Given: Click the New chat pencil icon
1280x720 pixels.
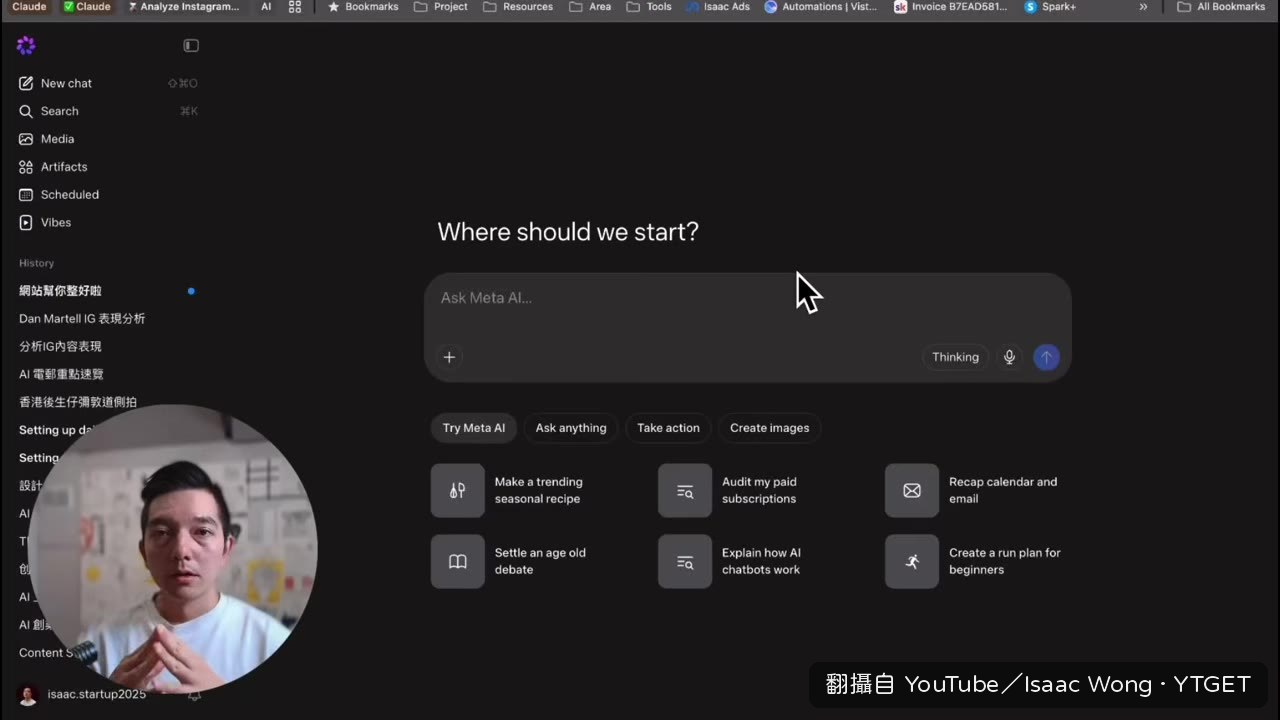Looking at the screenshot, I should 26,83.
